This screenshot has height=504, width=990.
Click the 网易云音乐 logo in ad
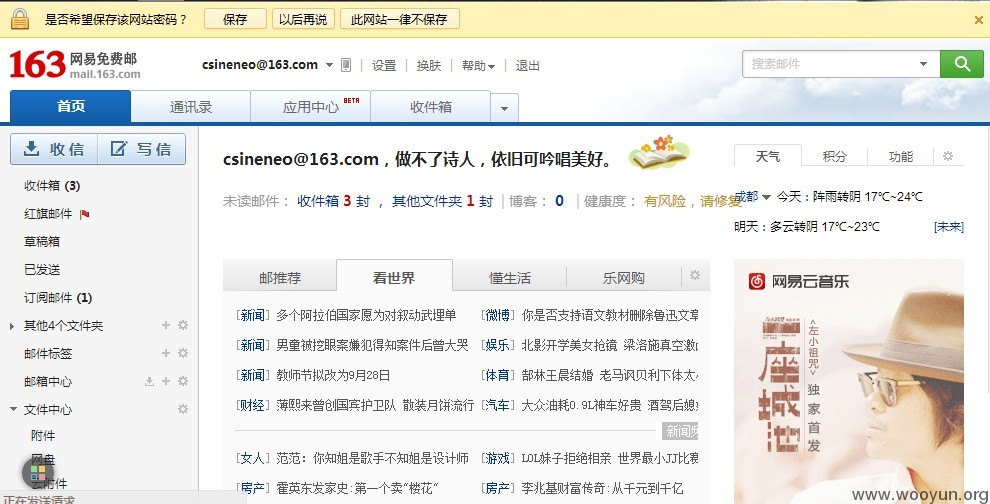coord(799,281)
